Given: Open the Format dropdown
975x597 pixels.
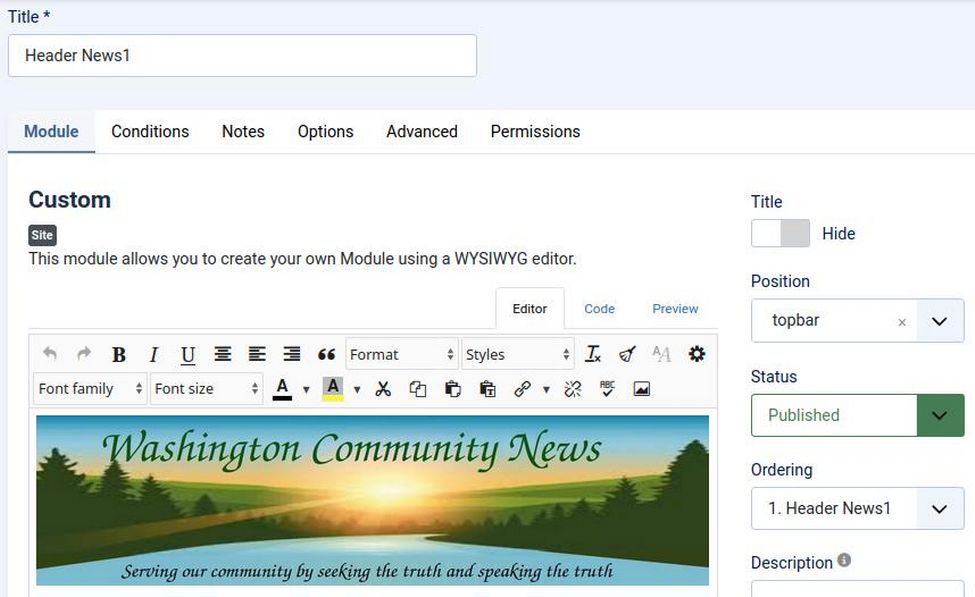Looking at the screenshot, I should click(401, 354).
